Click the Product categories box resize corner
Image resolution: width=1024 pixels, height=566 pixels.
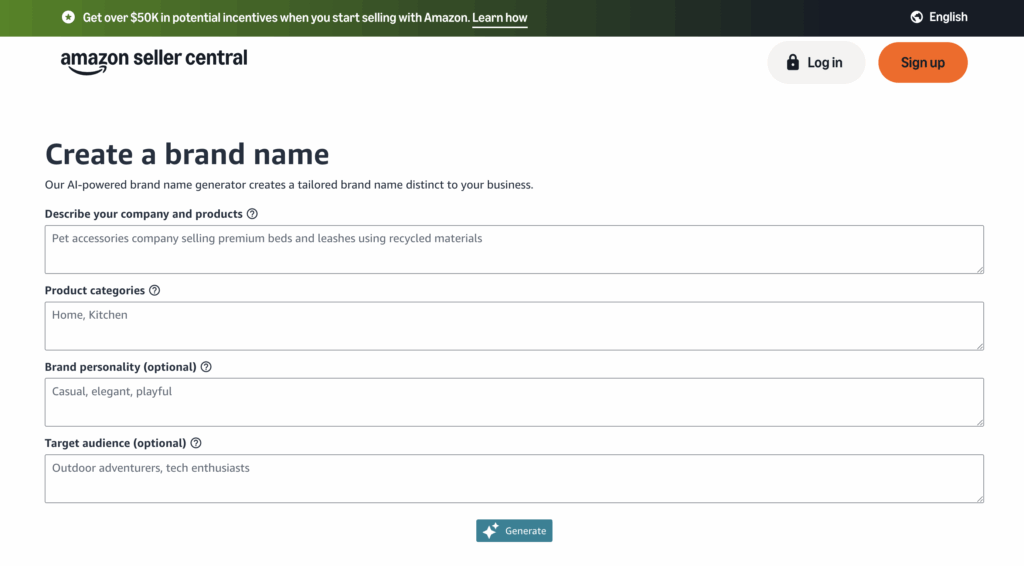pos(979,345)
